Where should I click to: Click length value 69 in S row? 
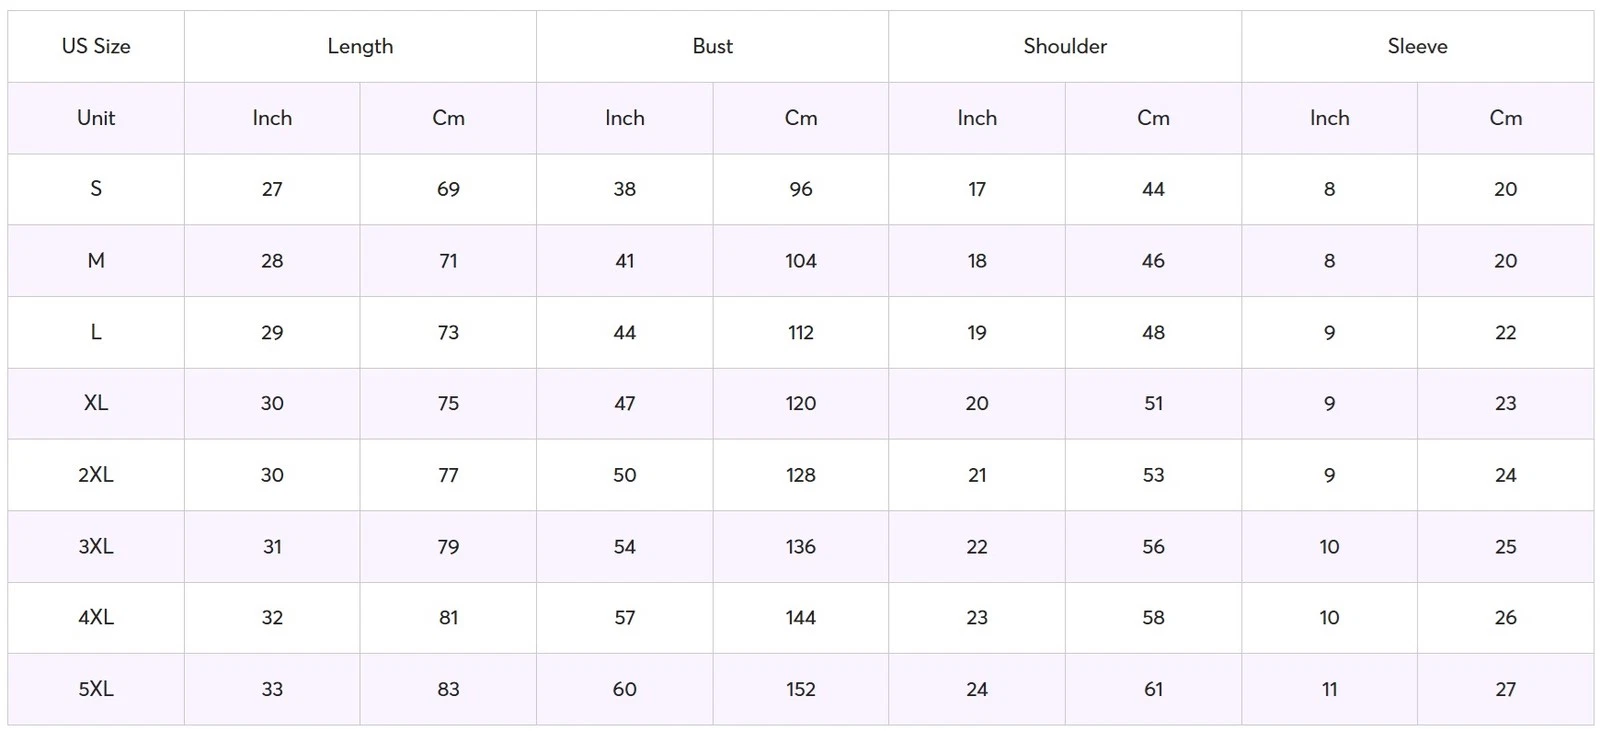click(448, 189)
